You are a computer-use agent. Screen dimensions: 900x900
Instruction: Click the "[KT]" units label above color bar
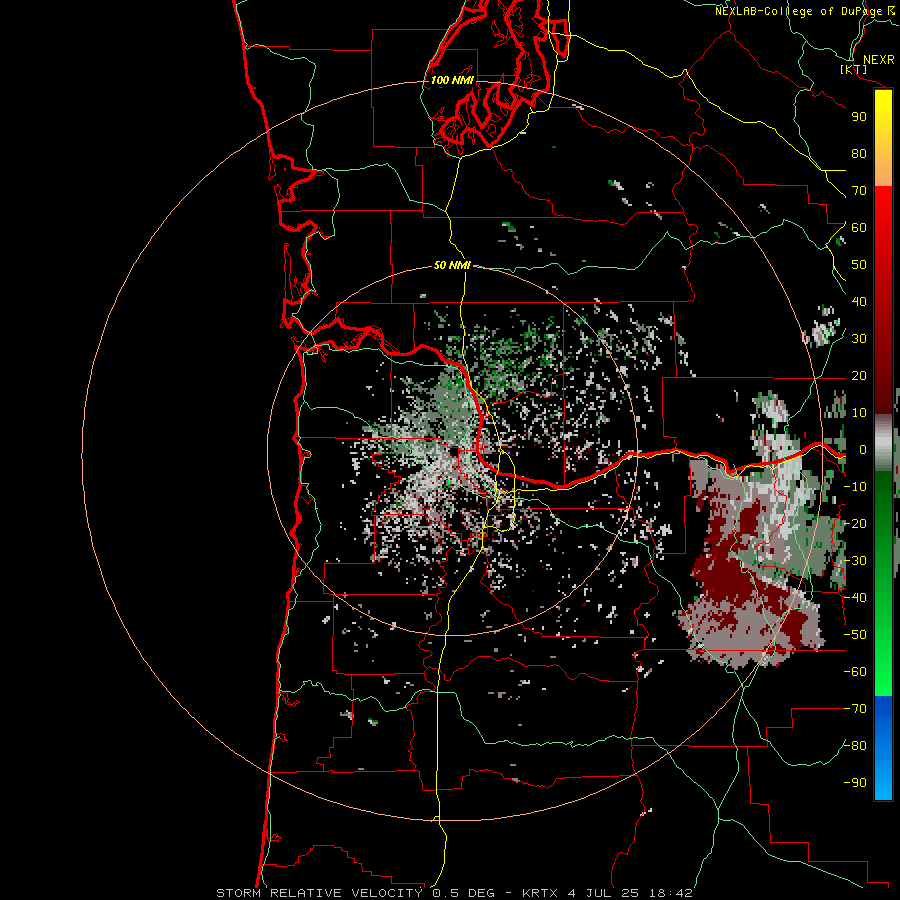(853, 70)
